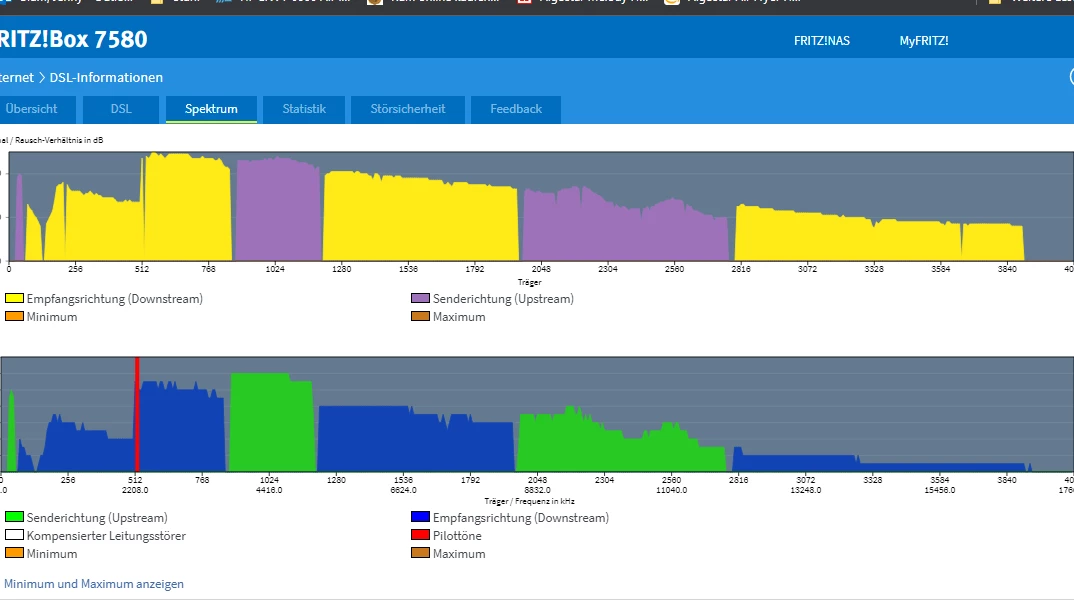Click yellow Empfangsrichtung (Downstream) legend swatch

click(14, 298)
